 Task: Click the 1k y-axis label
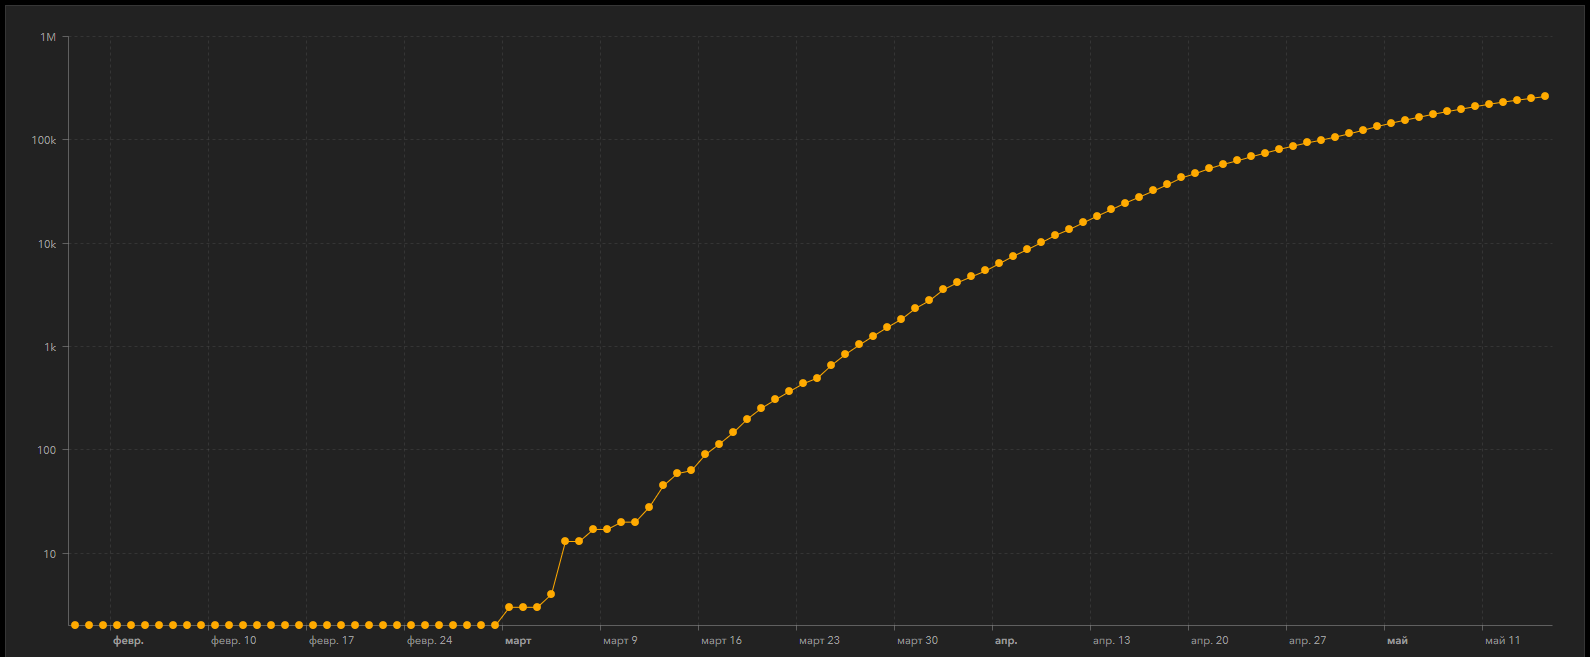(x=50, y=347)
